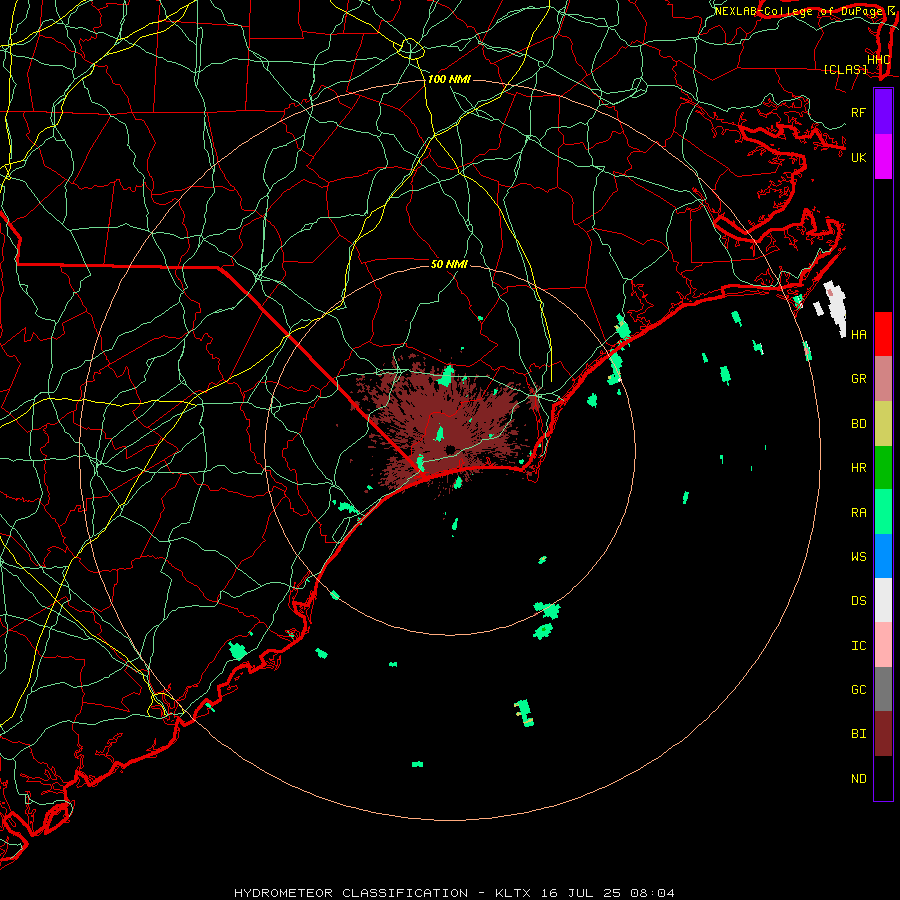
Task: Click the [CLAS] units label
Action: pyautogui.click(x=845, y=69)
